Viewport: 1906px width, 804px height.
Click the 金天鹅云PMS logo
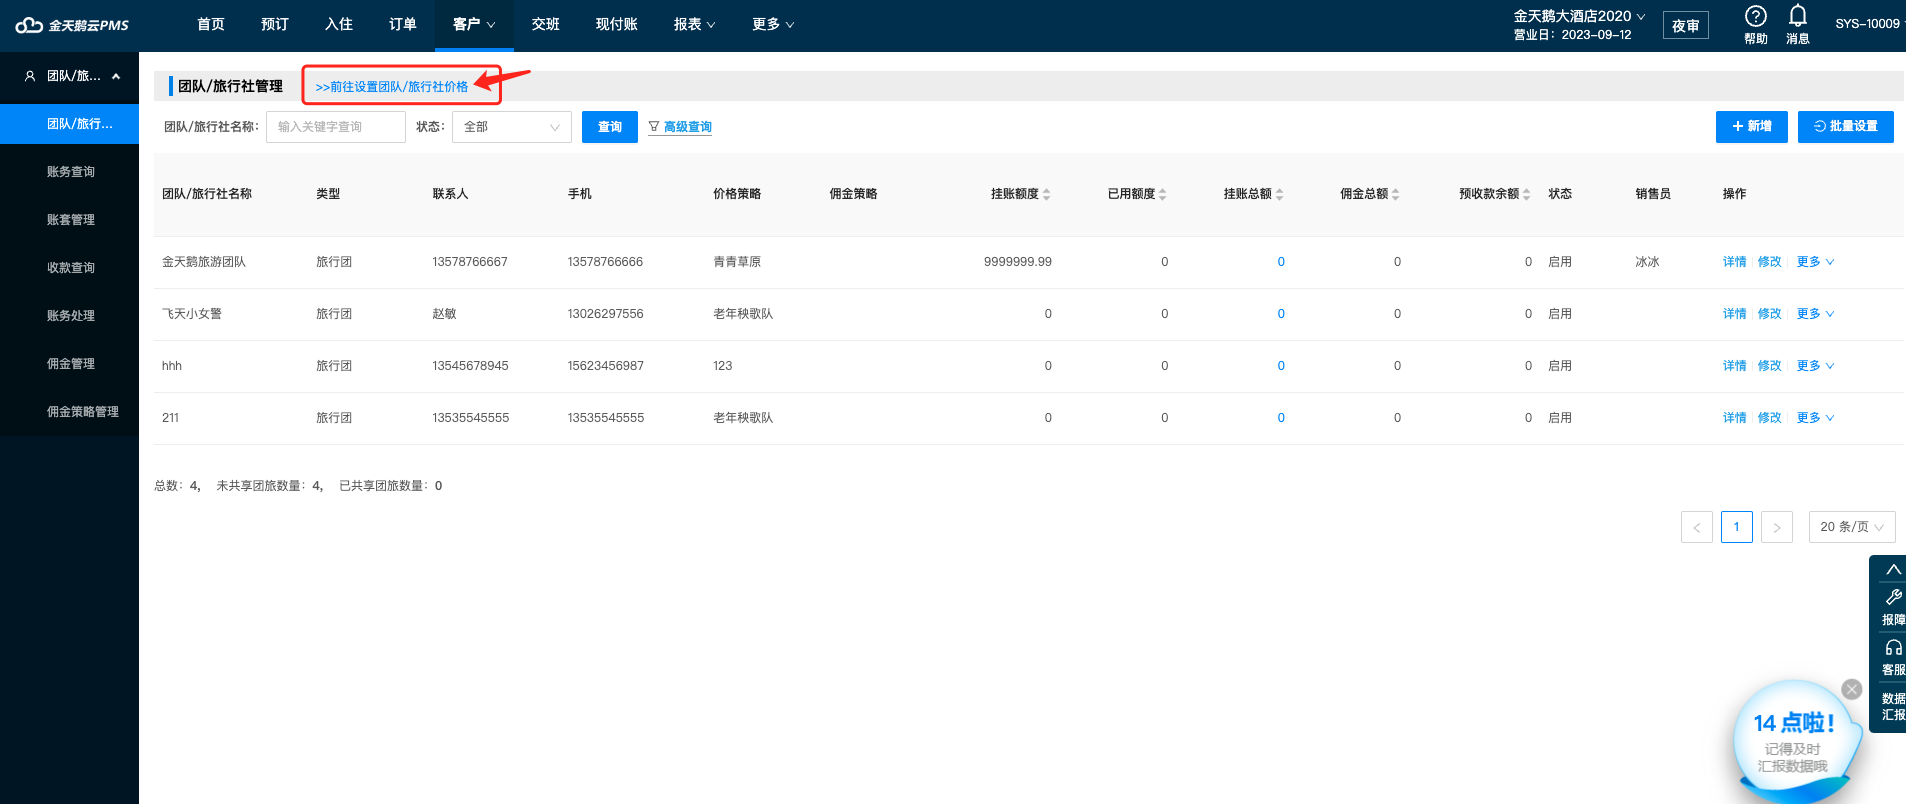[72, 25]
